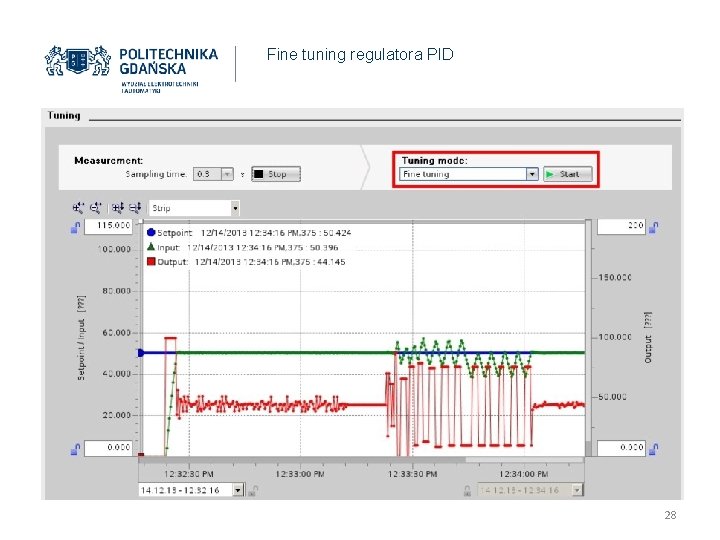Click the Measurement label
The width and height of the screenshot is (720, 540).
pyautogui.click(x=108, y=161)
